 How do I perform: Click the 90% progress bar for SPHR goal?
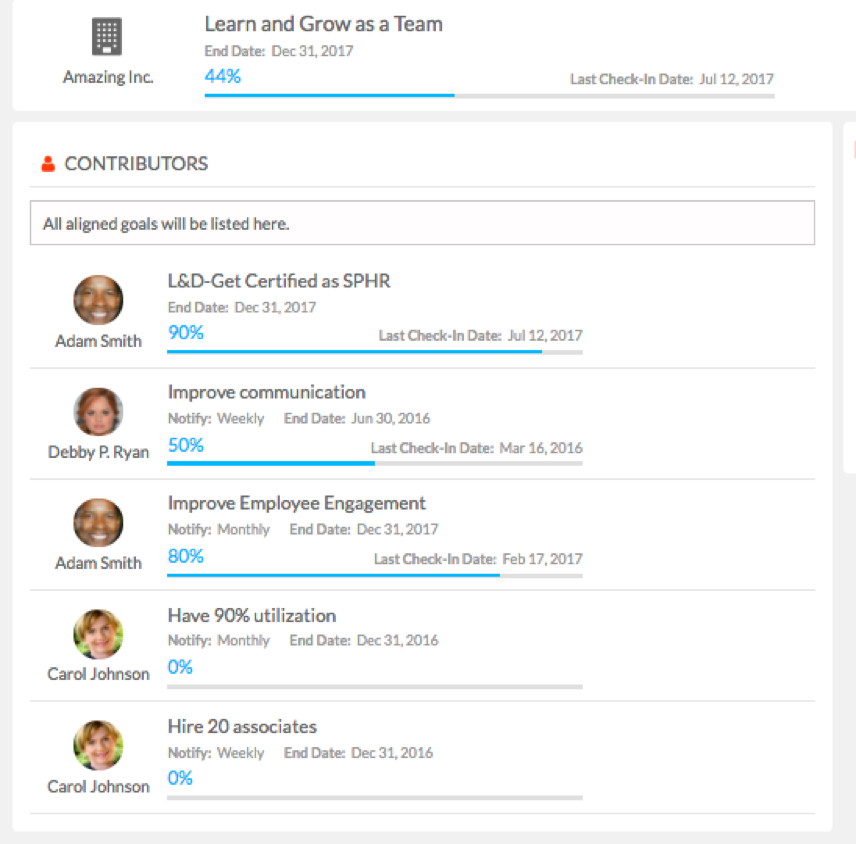pos(375,352)
